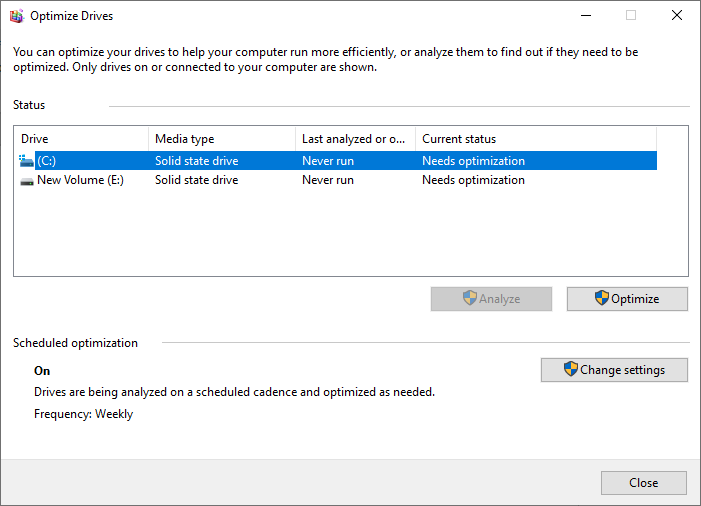Click the Last analyzed column header
The width and height of the screenshot is (701, 506).
pos(355,139)
